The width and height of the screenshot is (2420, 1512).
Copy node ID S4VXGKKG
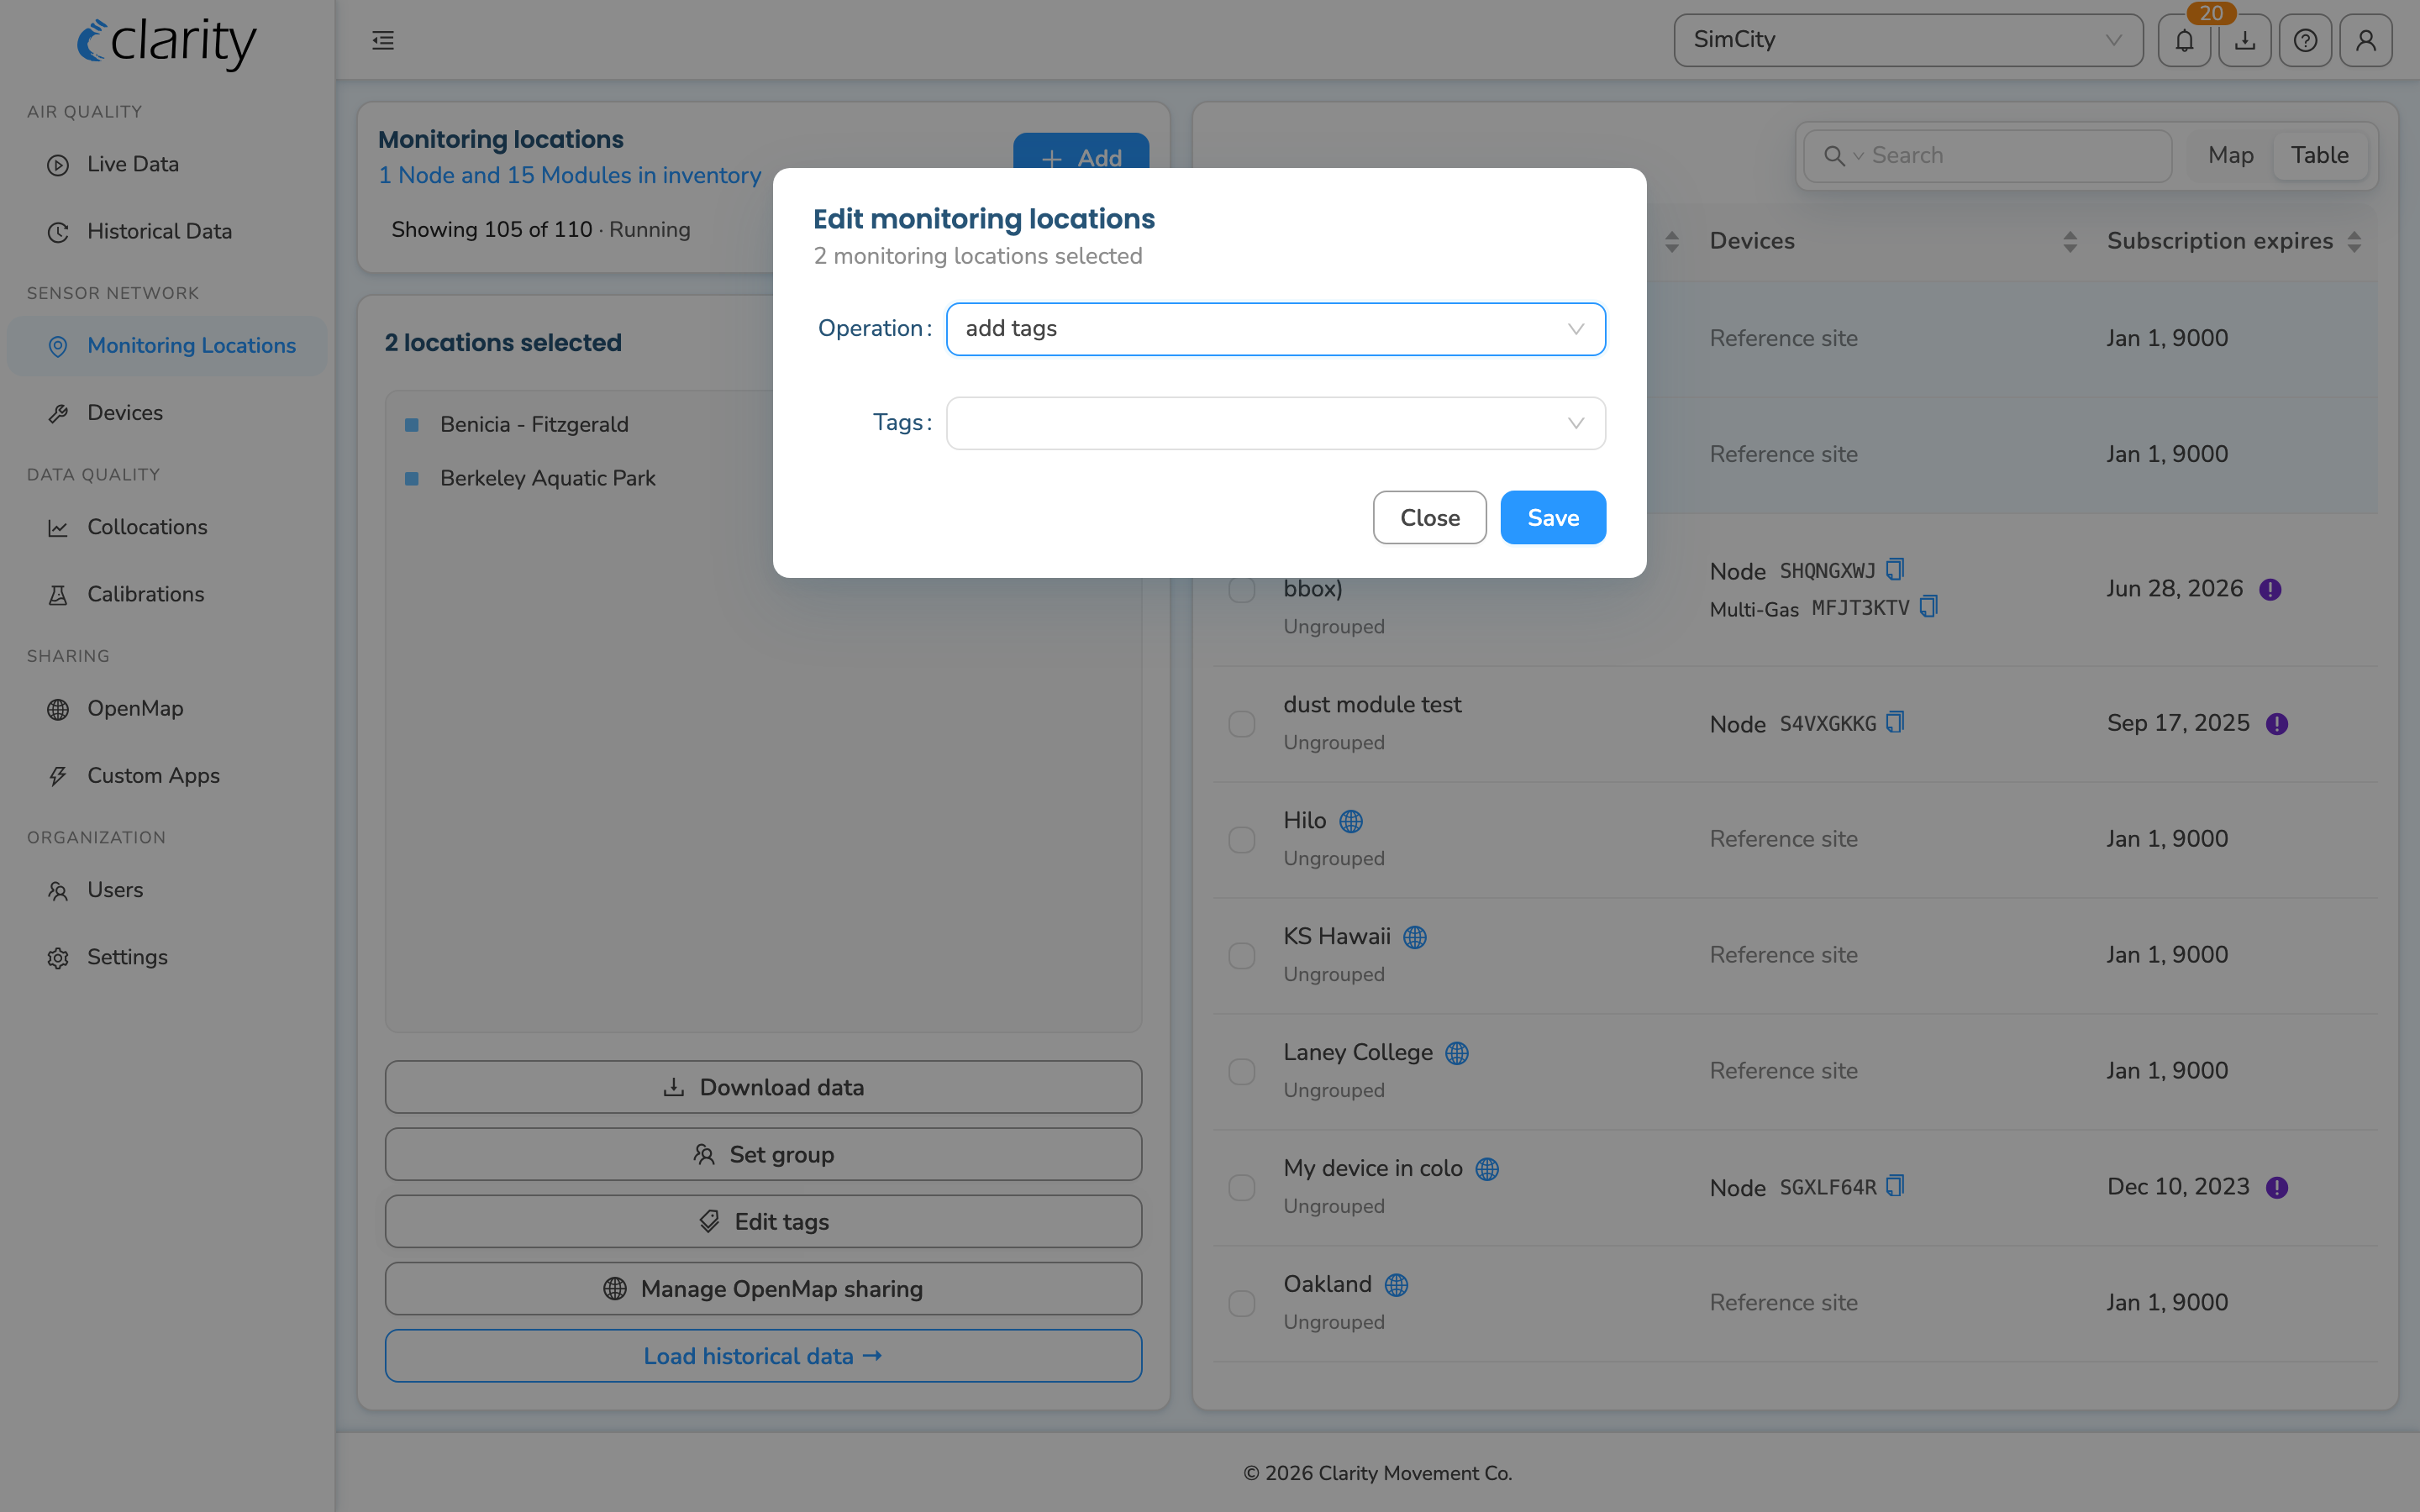[1895, 722]
